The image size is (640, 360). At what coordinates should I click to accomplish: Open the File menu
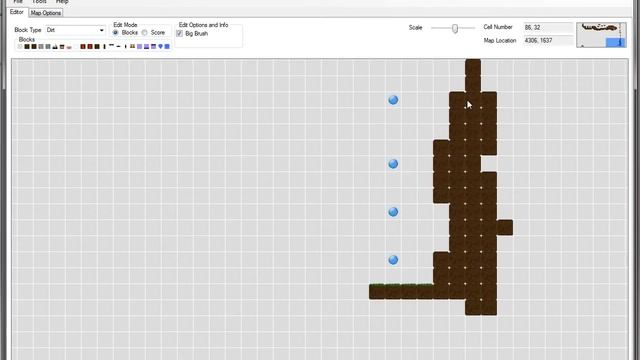pos(18,2)
